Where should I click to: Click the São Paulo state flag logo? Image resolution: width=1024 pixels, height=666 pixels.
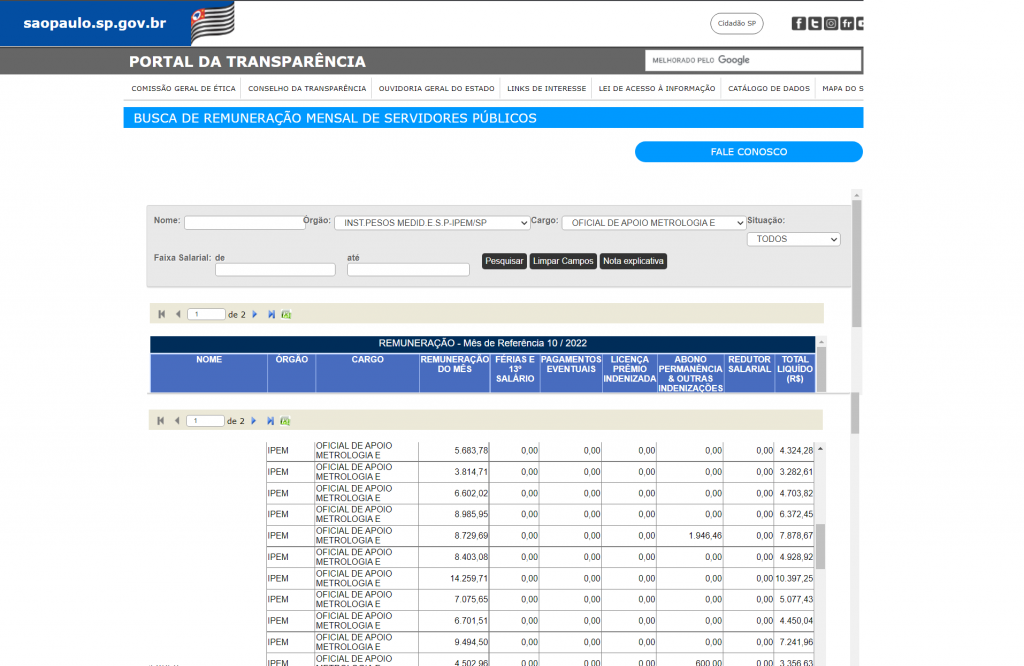212,22
